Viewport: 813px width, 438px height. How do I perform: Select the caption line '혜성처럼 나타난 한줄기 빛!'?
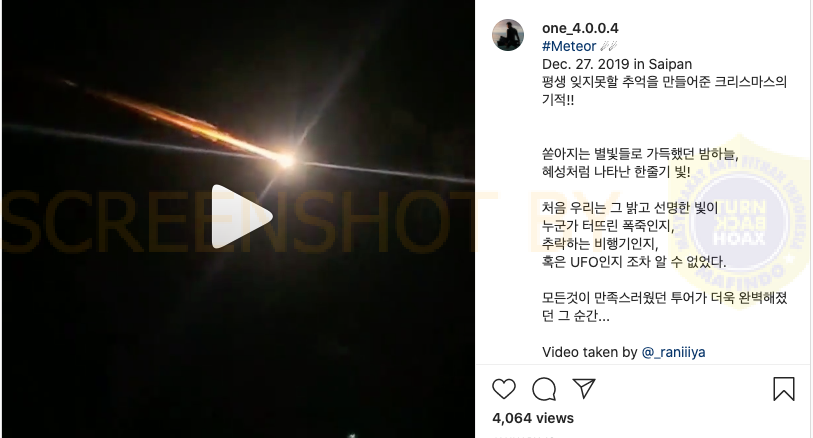(x=616, y=172)
